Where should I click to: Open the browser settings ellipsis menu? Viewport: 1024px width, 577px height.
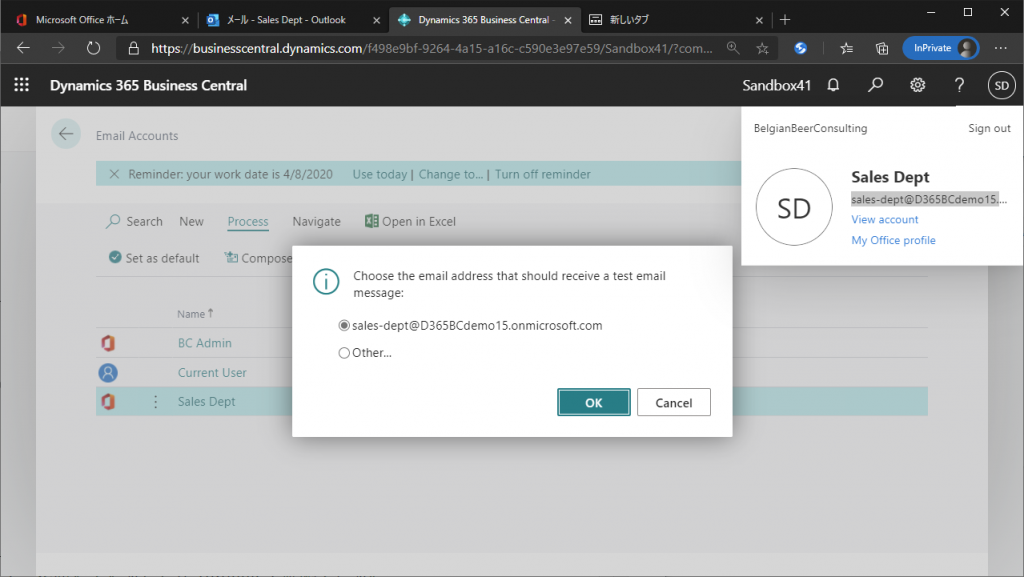(1000, 48)
